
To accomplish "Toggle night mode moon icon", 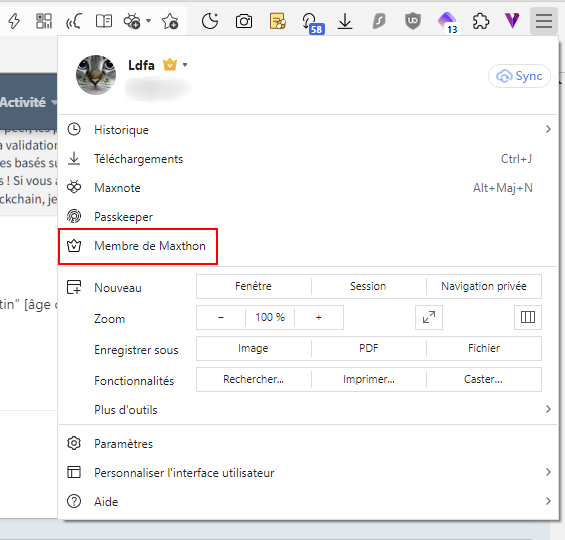I will (x=210, y=21).
